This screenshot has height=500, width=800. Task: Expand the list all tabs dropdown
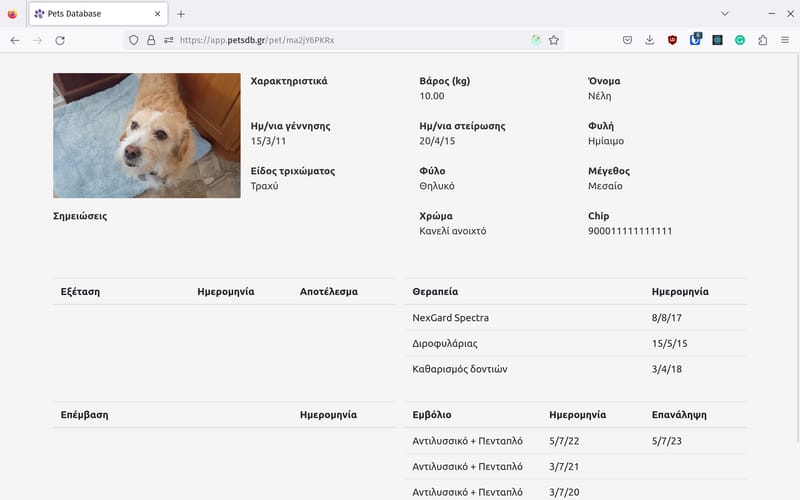pos(724,14)
